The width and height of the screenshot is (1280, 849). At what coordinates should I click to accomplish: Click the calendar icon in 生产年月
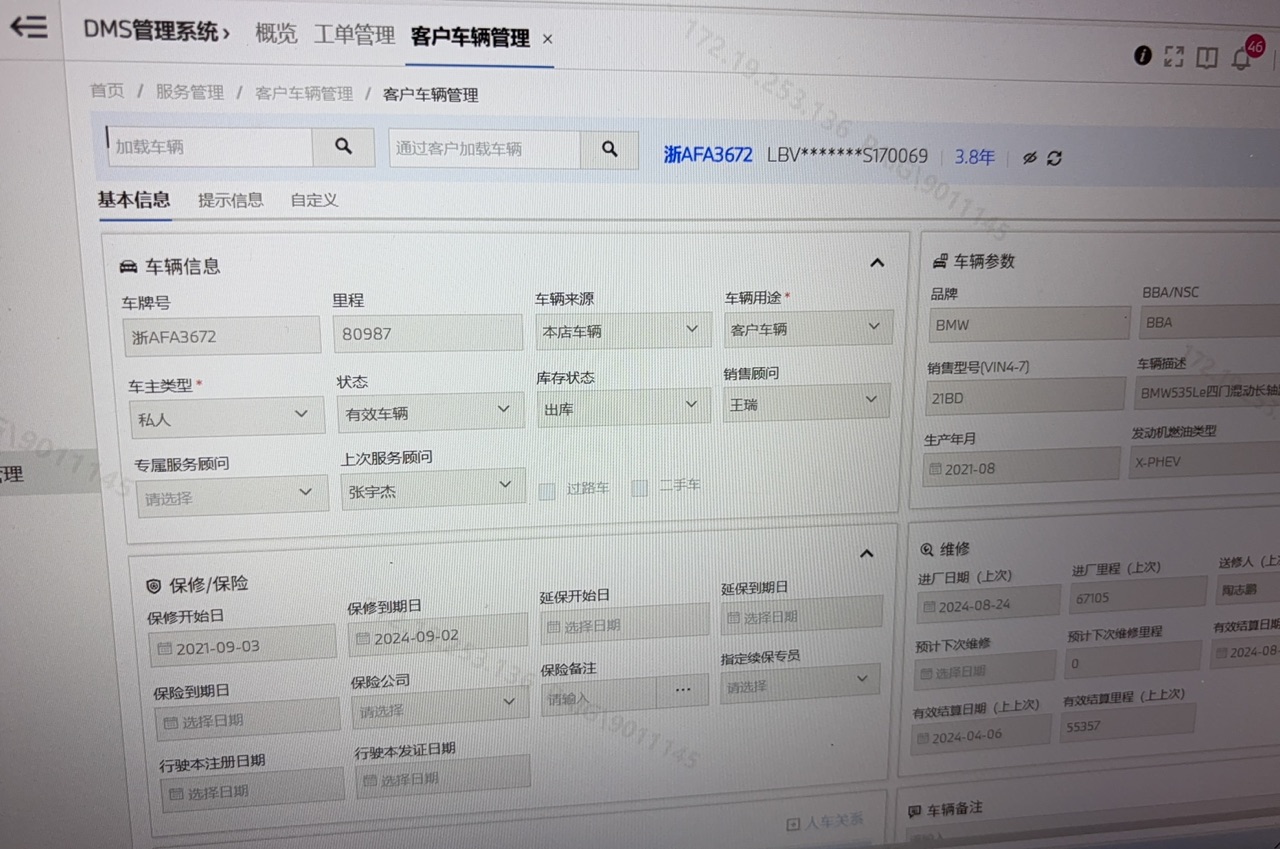coord(935,468)
